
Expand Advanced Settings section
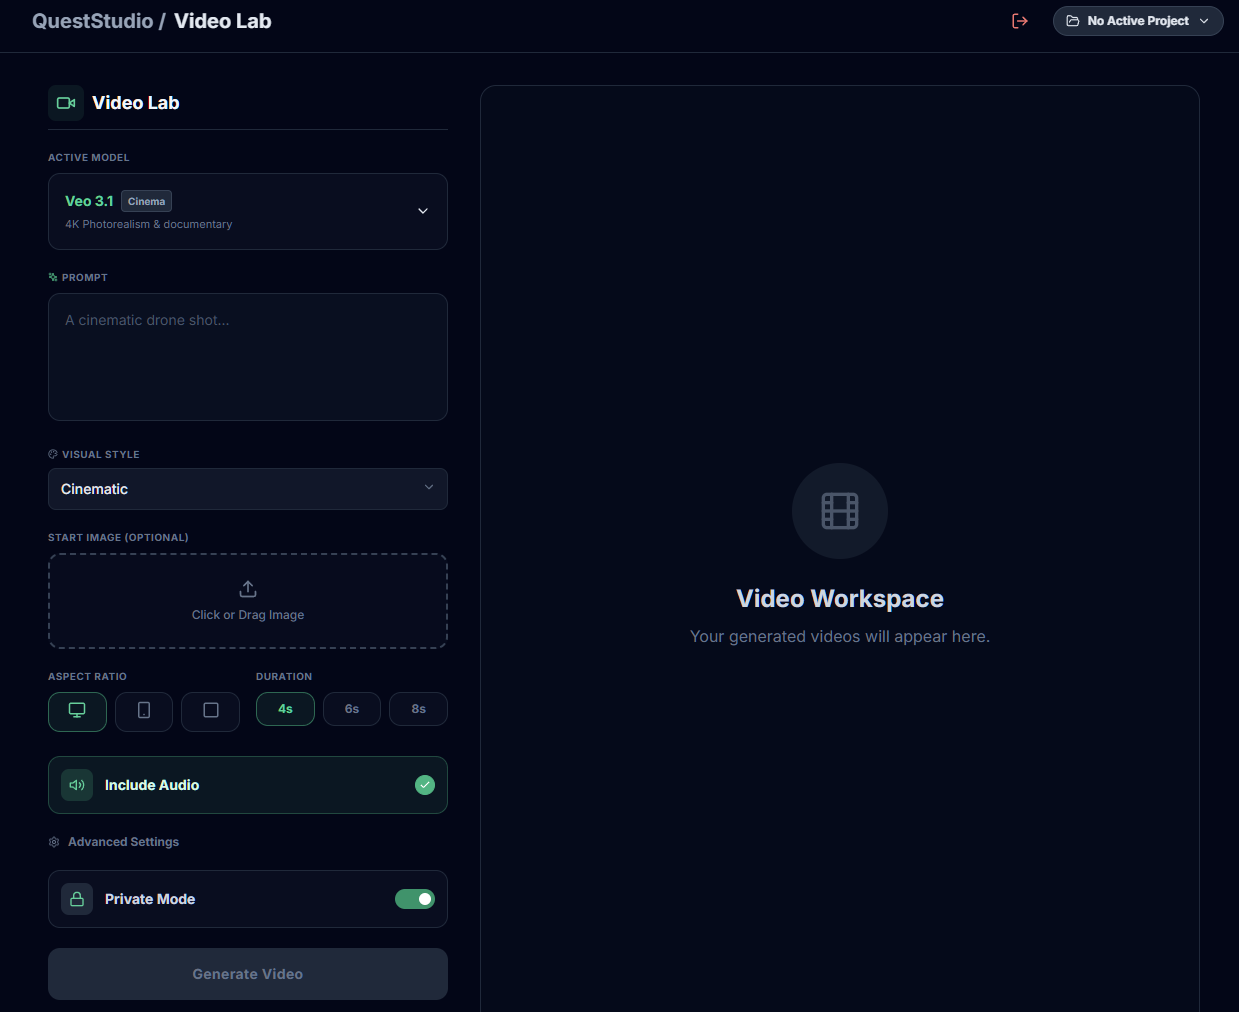click(x=123, y=842)
